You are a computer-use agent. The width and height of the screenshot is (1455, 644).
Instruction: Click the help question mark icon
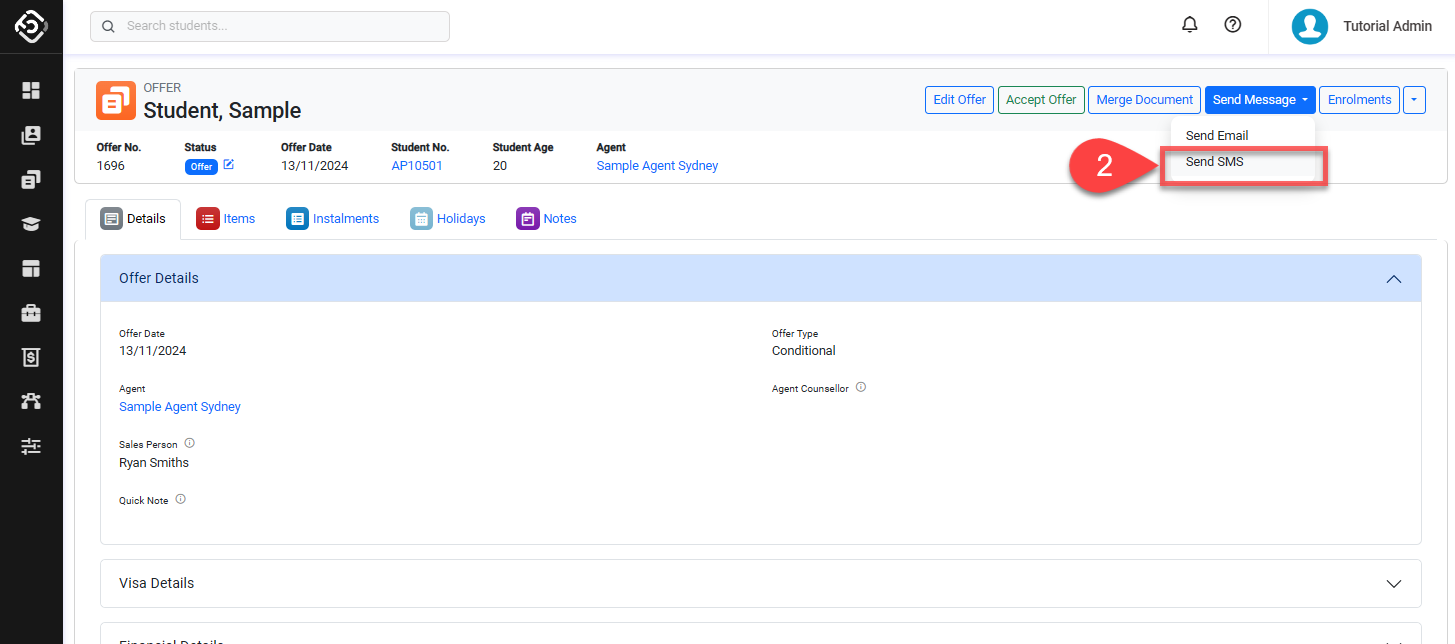(1232, 25)
